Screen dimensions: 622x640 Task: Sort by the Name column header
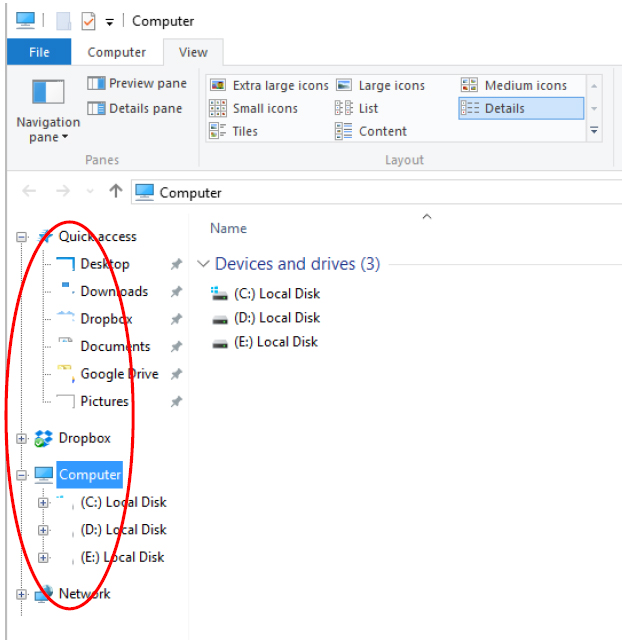(x=228, y=228)
